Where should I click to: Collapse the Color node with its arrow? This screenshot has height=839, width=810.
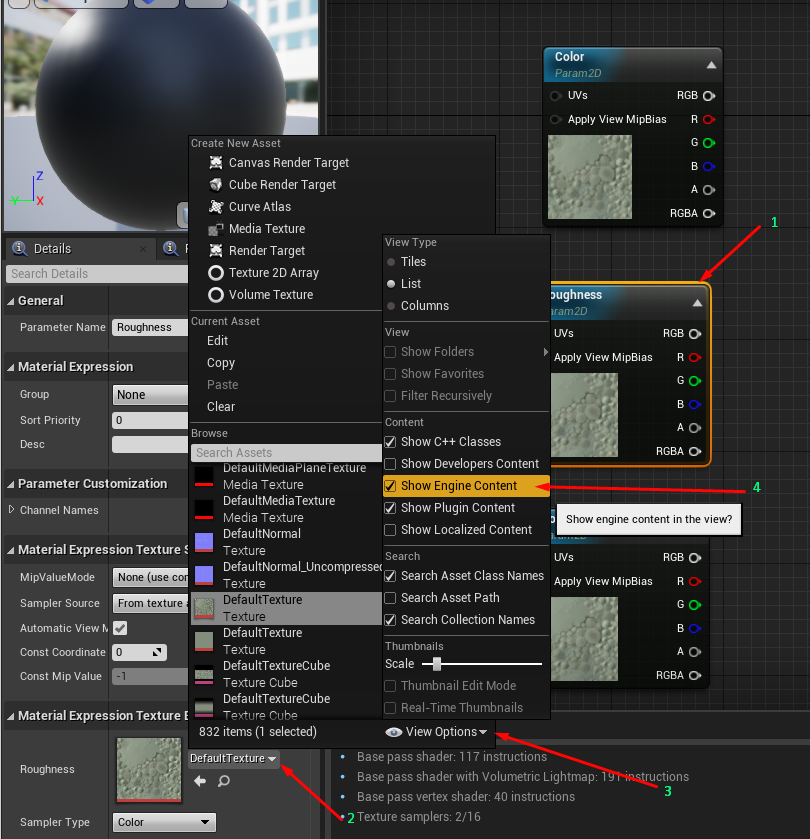click(711, 65)
